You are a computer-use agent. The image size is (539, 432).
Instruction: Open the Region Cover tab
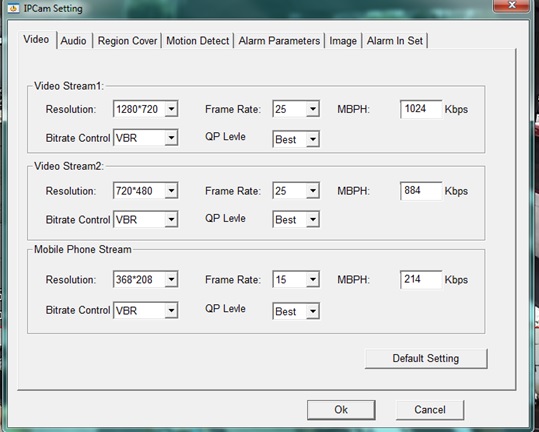click(x=127, y=41)
